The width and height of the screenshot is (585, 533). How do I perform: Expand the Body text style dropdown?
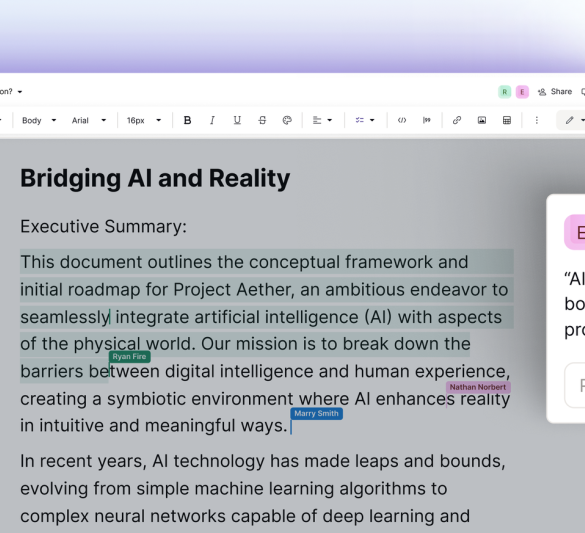pos(39,120)
